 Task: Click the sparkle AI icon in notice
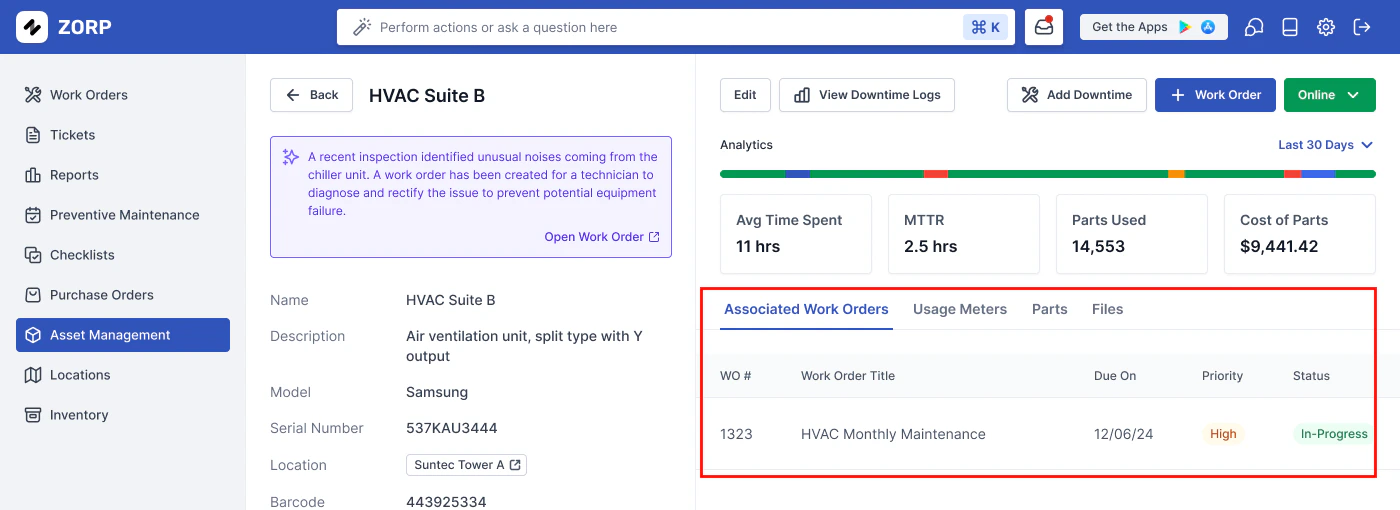291,157
